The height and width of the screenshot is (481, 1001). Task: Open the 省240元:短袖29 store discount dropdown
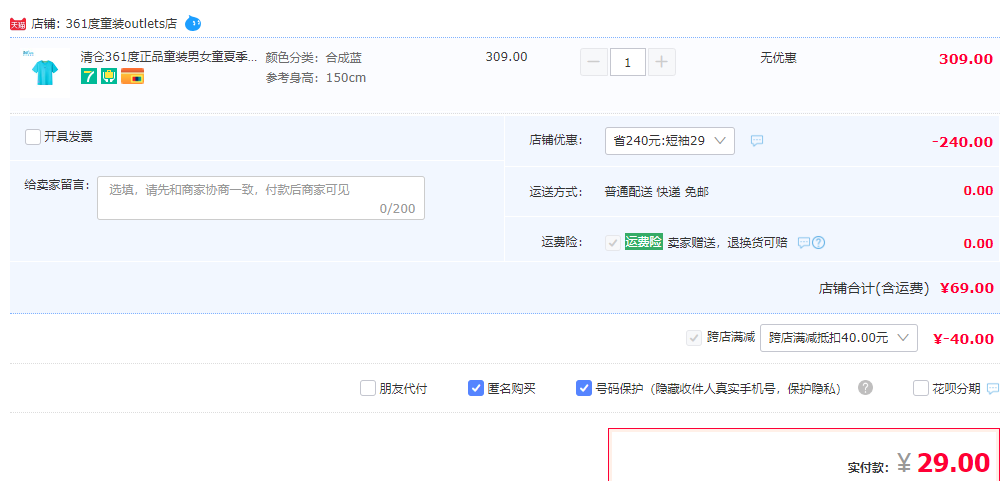click(x=670, y=141)
